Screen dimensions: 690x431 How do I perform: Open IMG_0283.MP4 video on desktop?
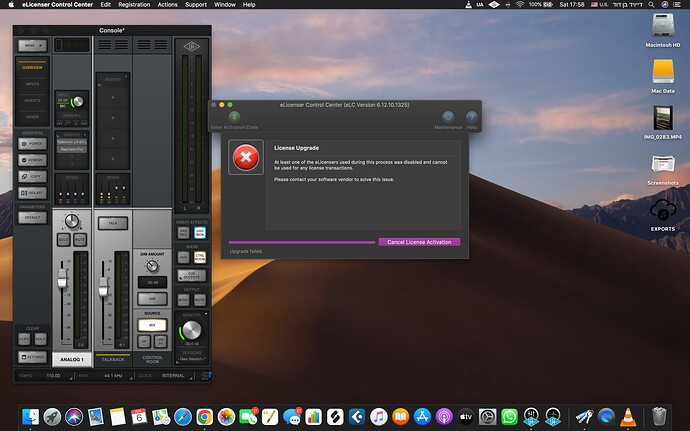coord(663,118)
